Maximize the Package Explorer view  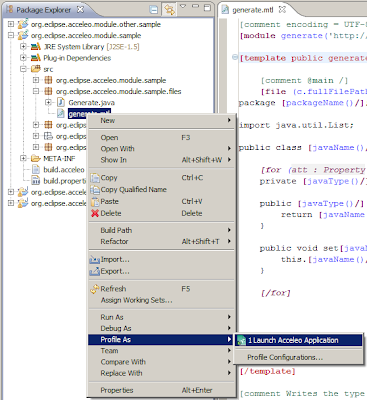point(207,7)
